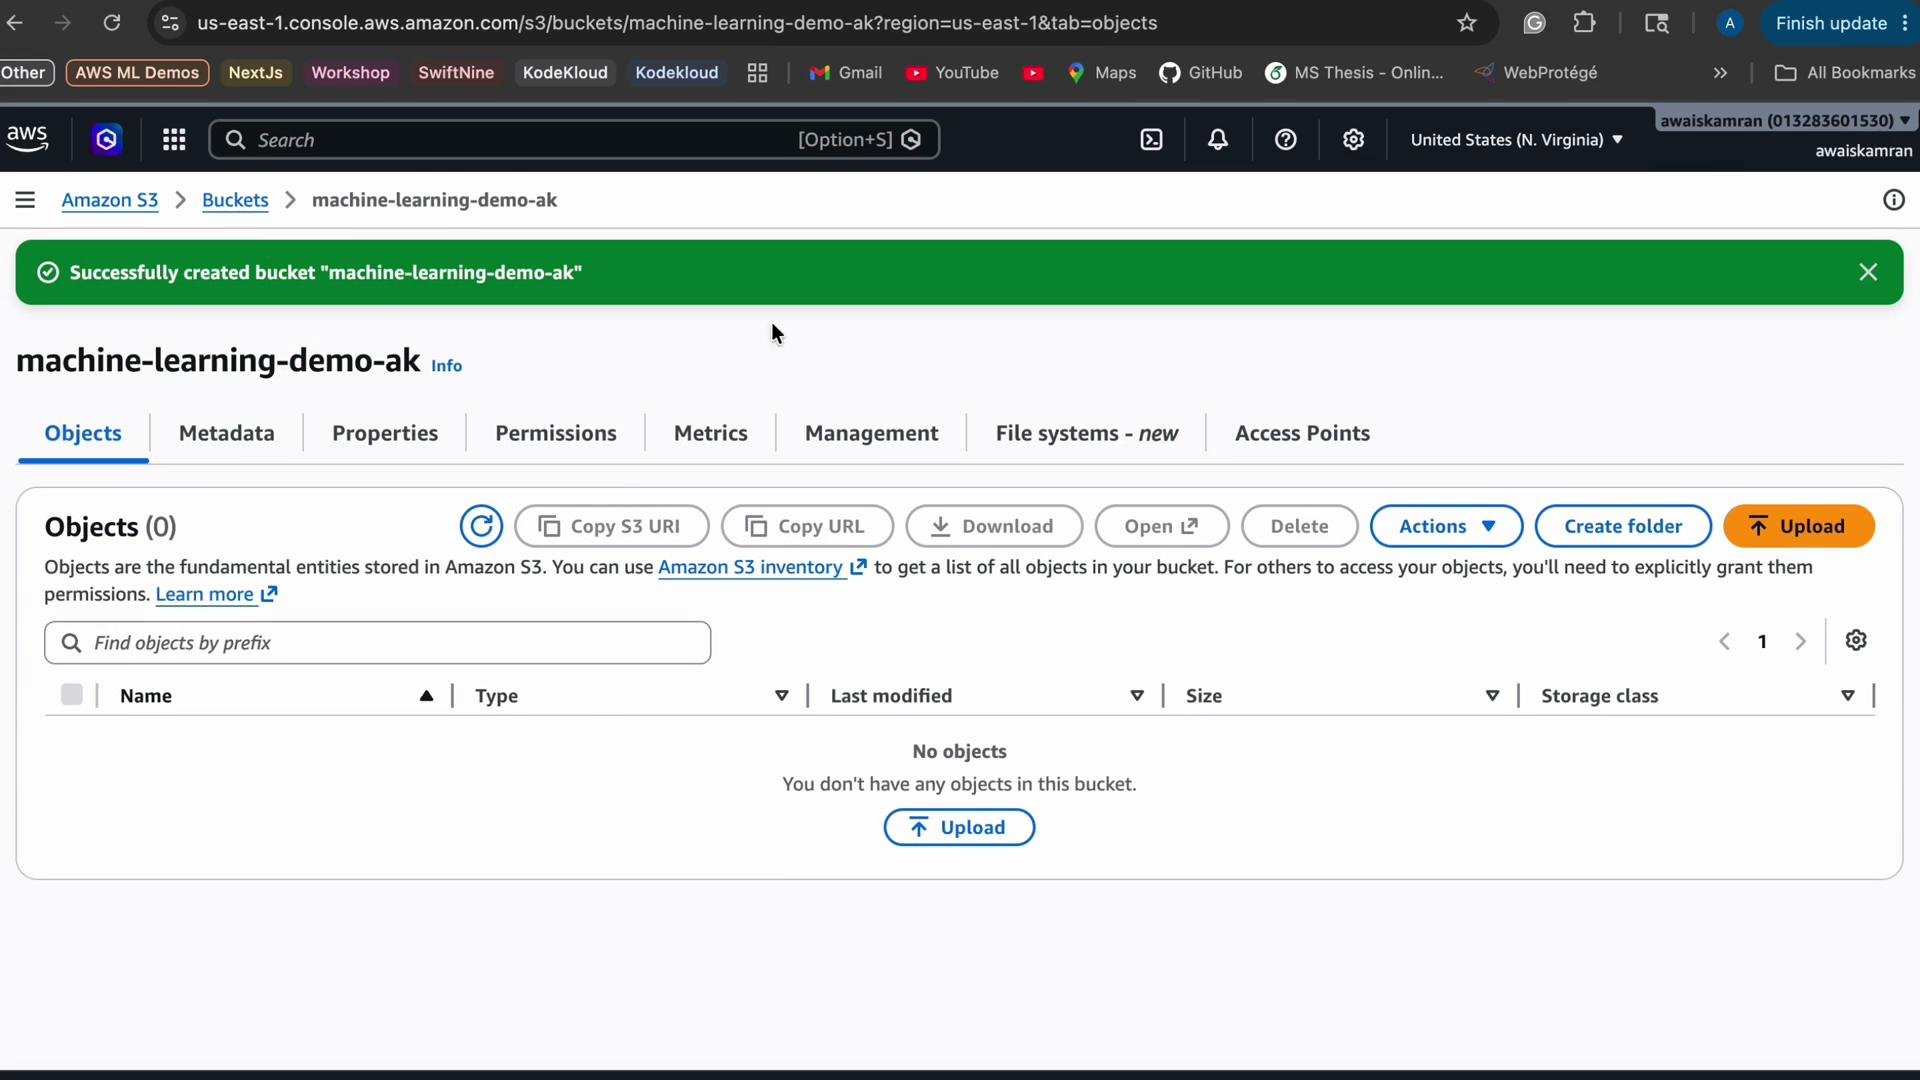The width and height of the screenshot is (1920, 1080).
Task: Click the Grammarly extension icon
Action: [x=1534, y=22]
